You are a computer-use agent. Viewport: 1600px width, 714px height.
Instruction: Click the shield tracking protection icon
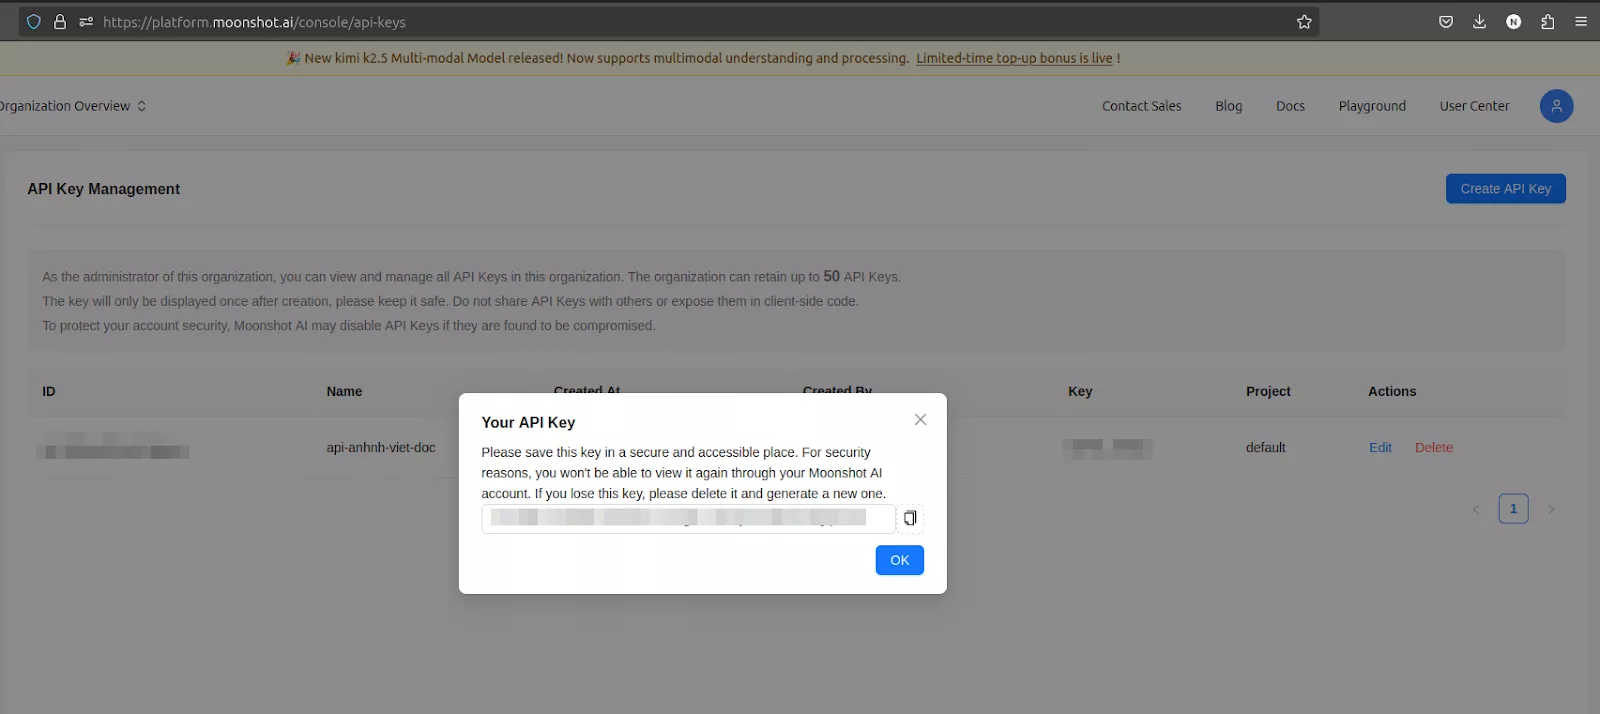coord(34,22)
